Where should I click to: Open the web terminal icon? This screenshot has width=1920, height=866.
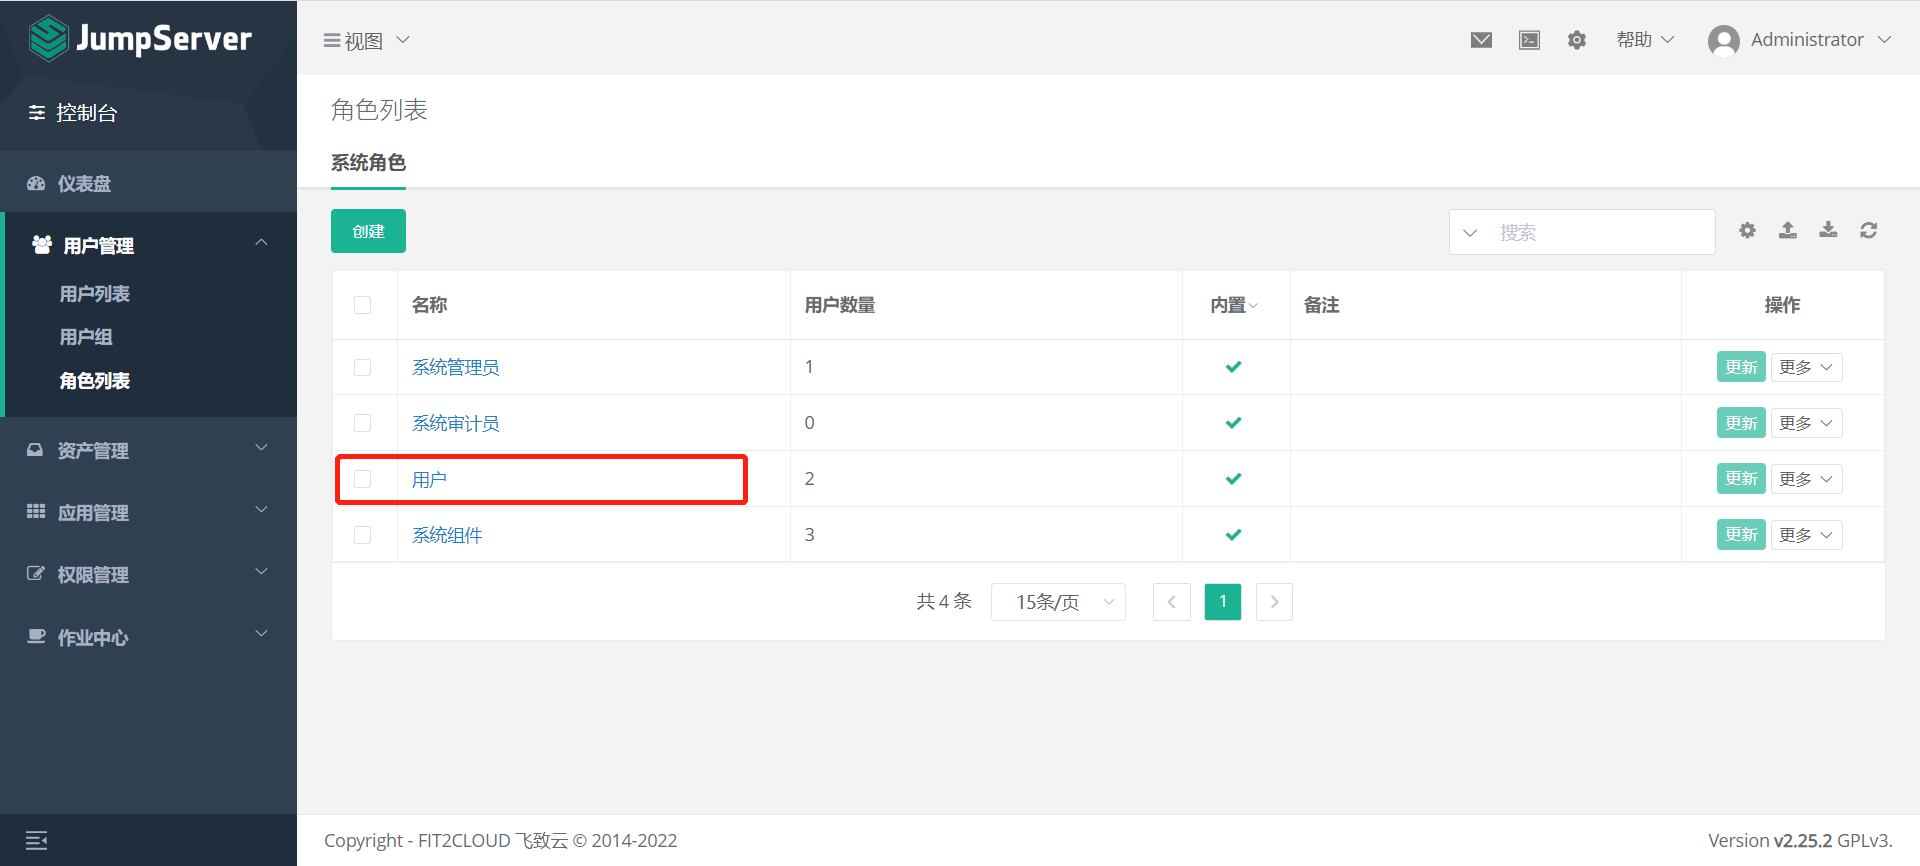[1529, 40]
